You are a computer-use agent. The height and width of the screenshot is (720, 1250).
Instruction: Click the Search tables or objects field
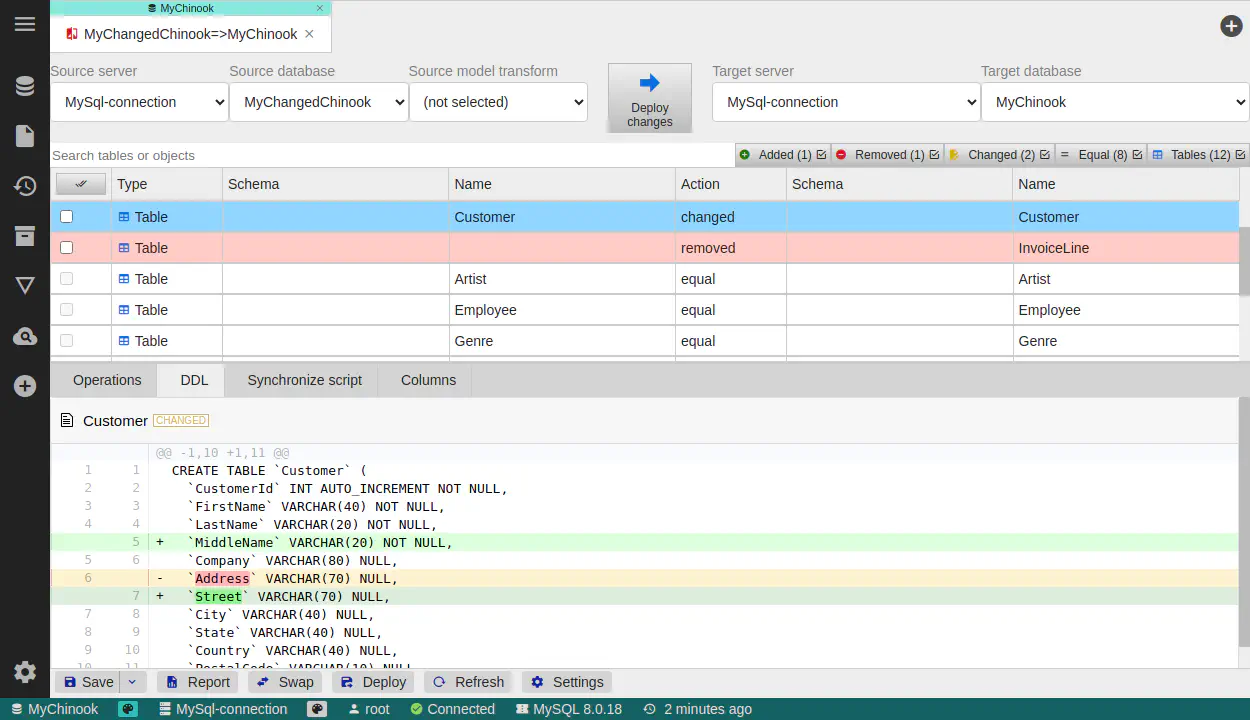[390, 155]
